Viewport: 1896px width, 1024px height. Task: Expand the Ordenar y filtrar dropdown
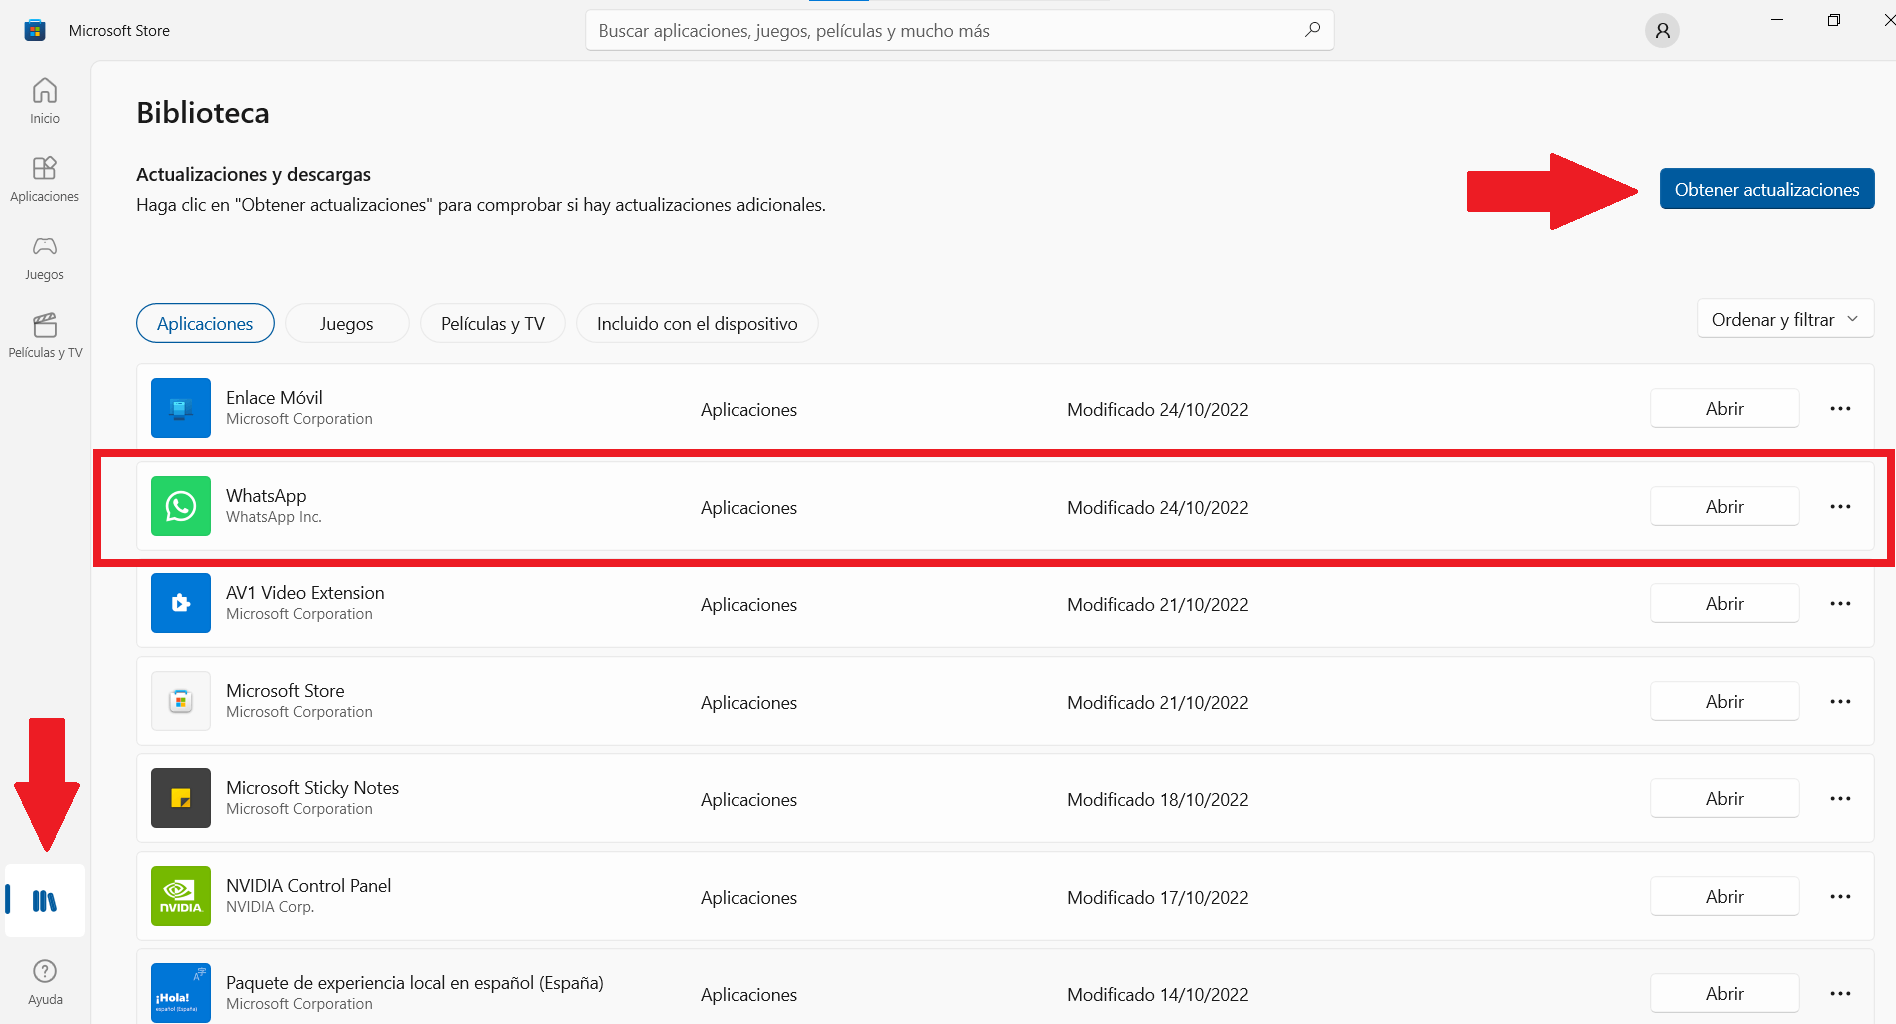tap(1785, 319)
